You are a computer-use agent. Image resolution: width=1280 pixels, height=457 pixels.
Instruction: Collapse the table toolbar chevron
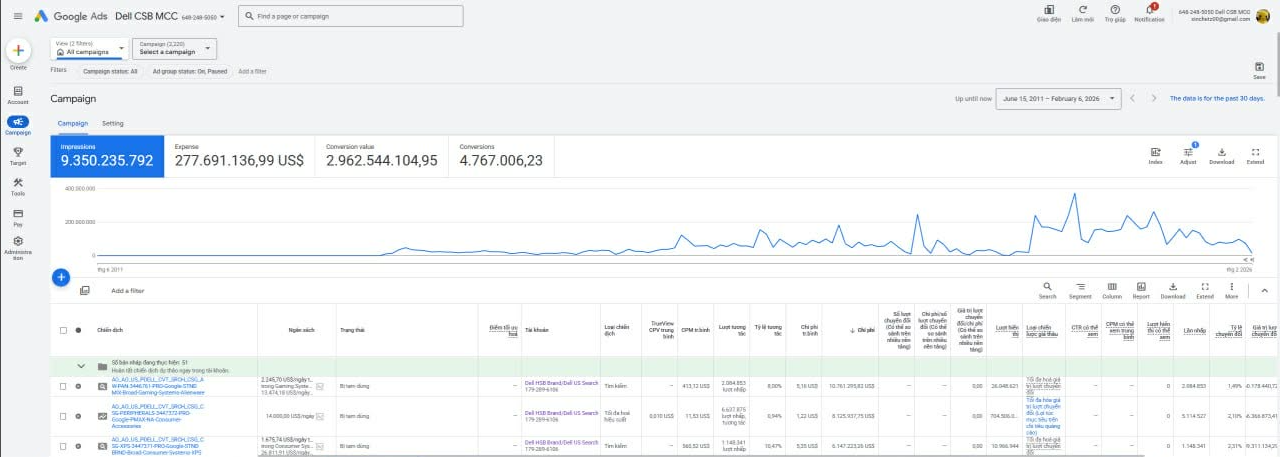pyautogui.click(x=1263, y=290)
